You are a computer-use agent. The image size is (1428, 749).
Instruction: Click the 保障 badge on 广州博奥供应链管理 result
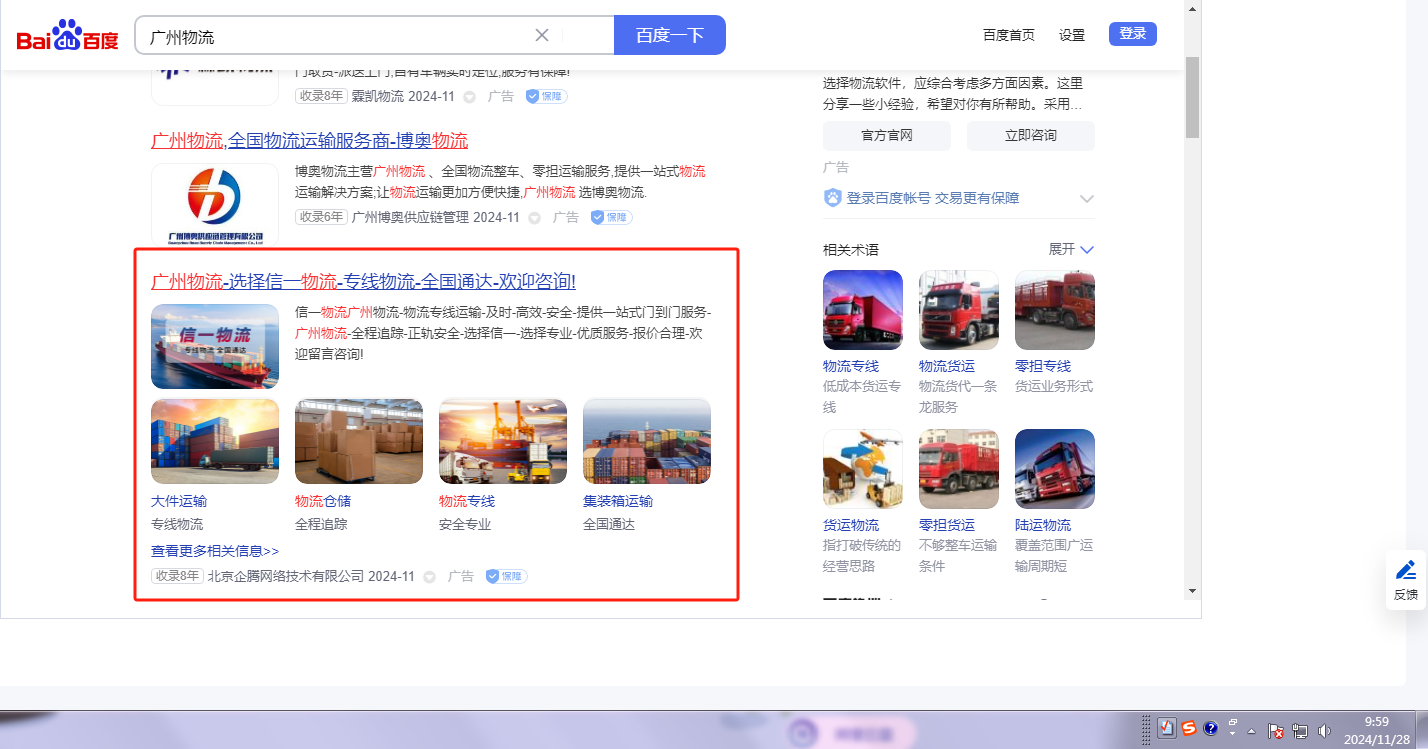click(611, 217)
